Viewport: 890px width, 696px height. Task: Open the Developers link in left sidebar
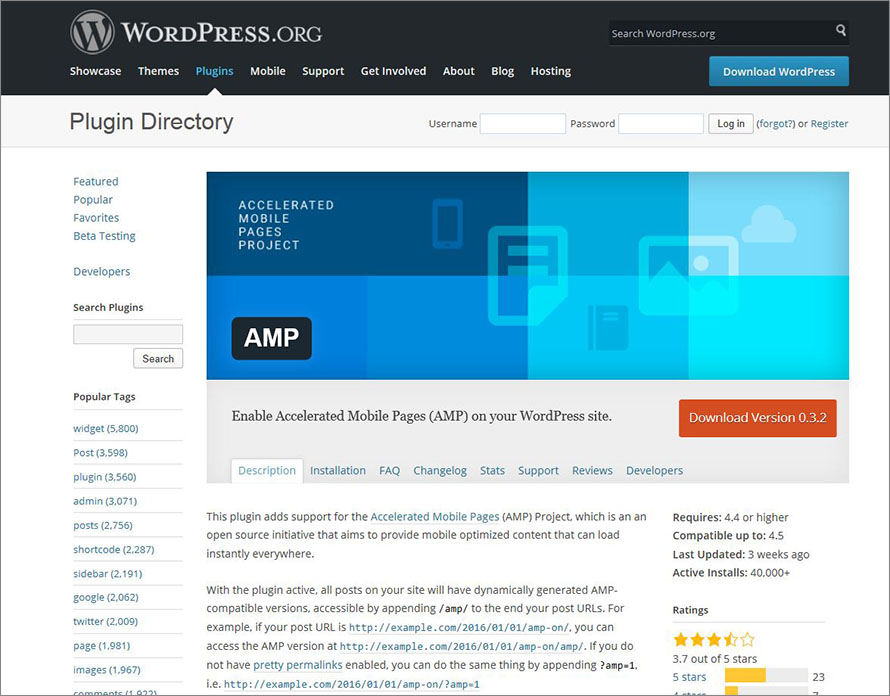[x=102, y=271]
